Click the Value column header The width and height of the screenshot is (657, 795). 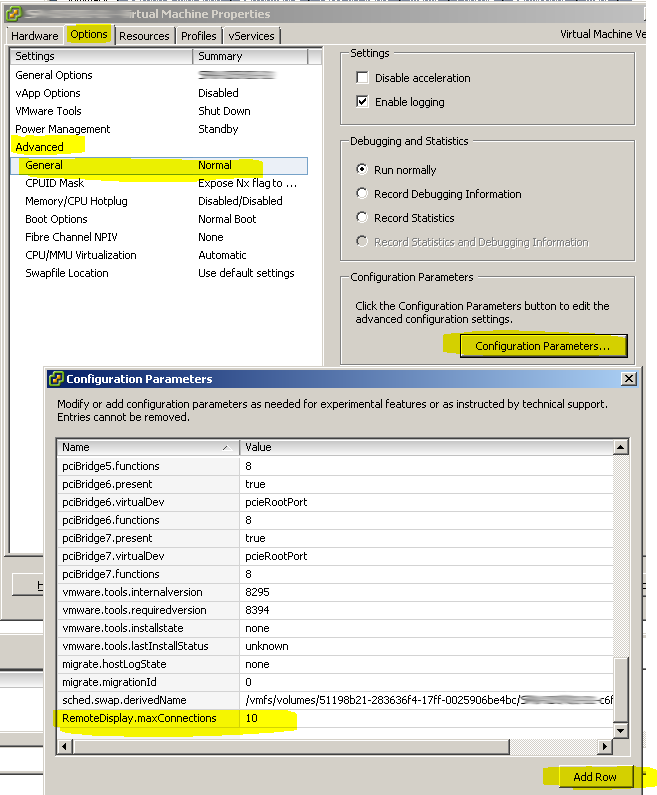click(x=426, y=447)
